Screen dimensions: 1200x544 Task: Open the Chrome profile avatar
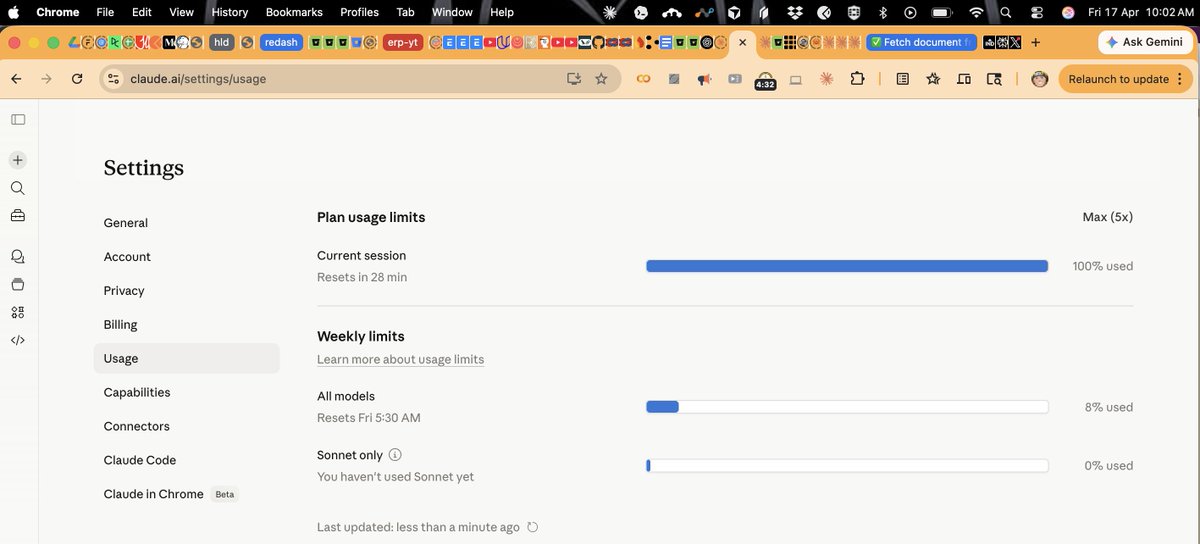pyautogui.click(x=1039, y=79)
